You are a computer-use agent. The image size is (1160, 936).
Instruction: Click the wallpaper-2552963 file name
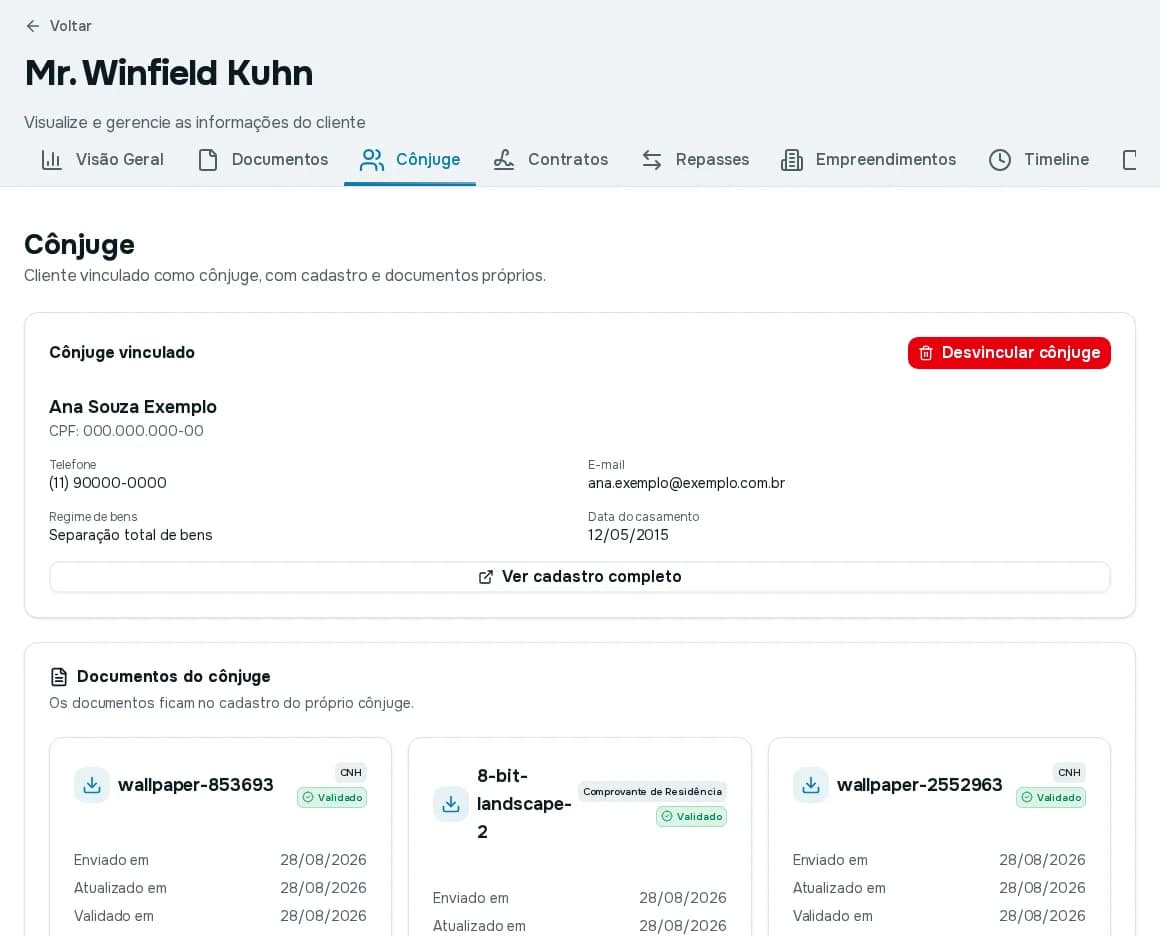click(x=920, y=785)
